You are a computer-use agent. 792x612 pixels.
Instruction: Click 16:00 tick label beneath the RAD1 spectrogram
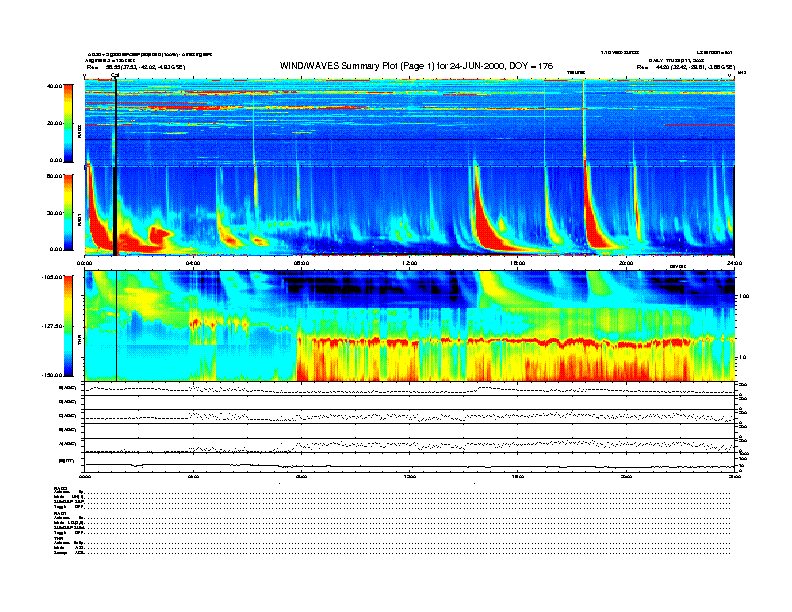coord(518,263)
